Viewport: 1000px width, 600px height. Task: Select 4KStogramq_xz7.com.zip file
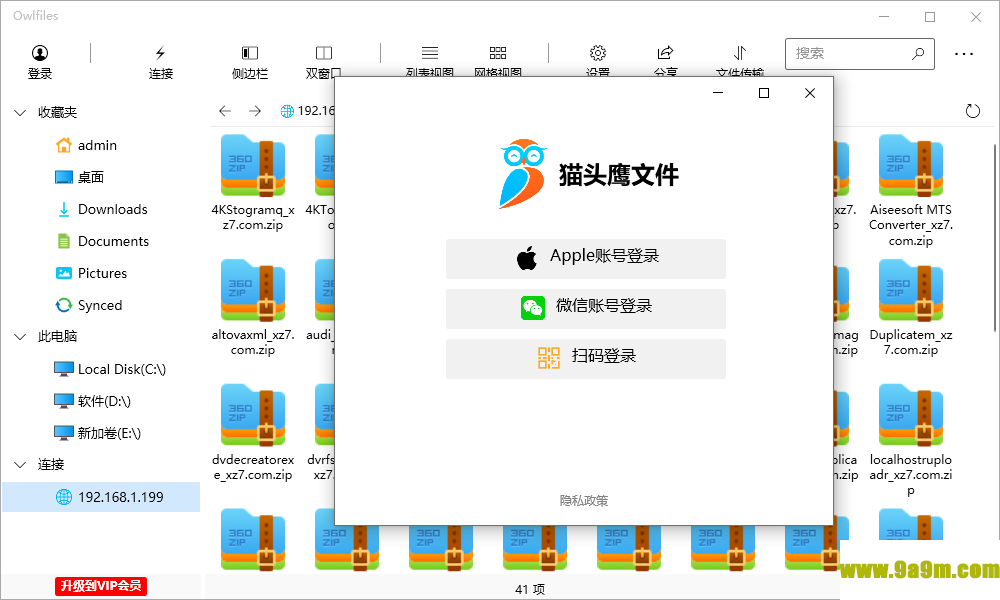point(253,183)
